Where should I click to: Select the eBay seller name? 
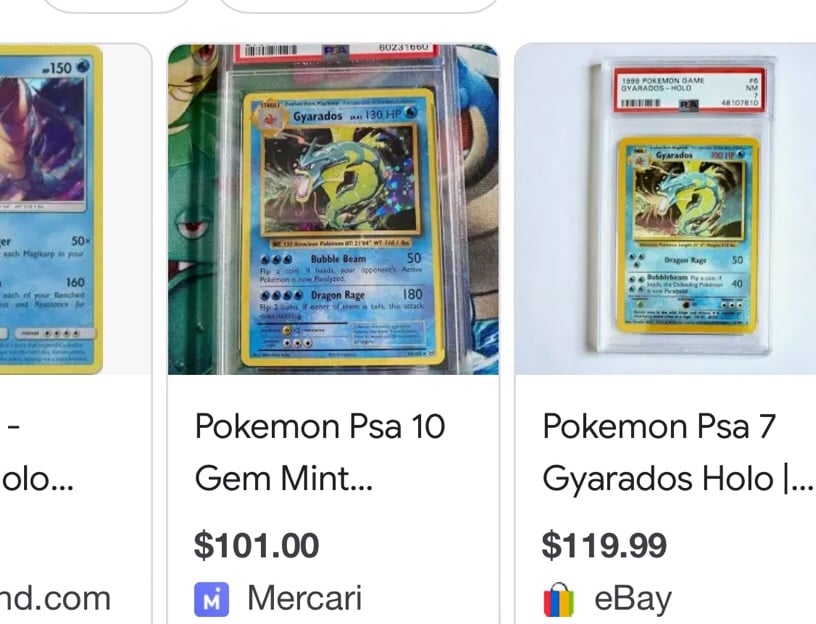pyautogui.click(x=633, y=599)
